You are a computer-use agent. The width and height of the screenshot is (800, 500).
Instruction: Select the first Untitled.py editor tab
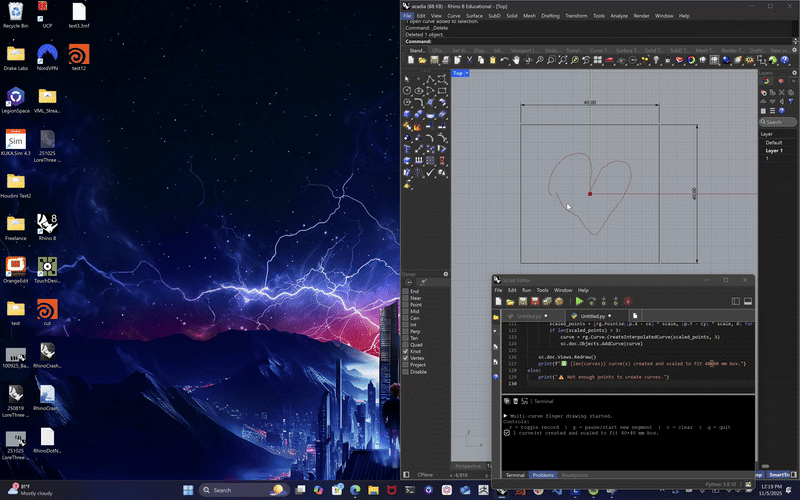530,315
